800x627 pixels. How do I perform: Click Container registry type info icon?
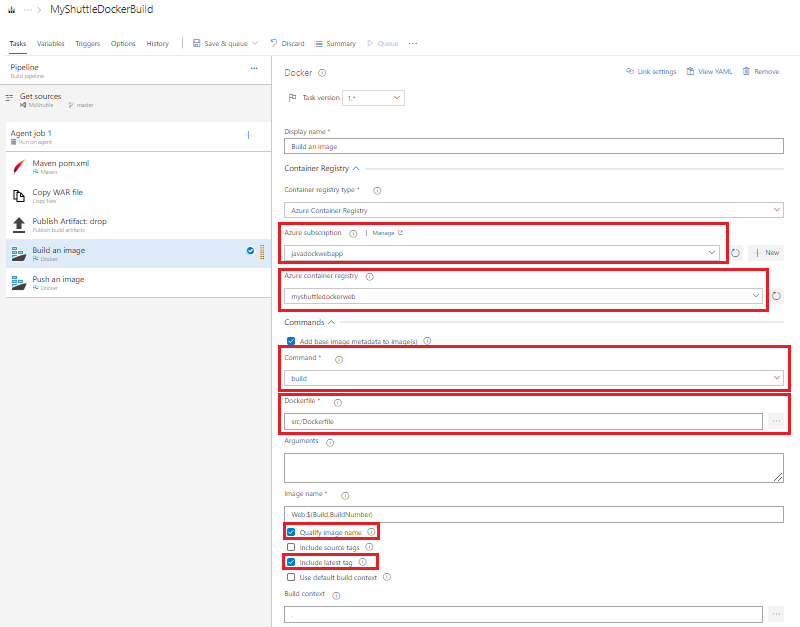[x=377, y=190]
